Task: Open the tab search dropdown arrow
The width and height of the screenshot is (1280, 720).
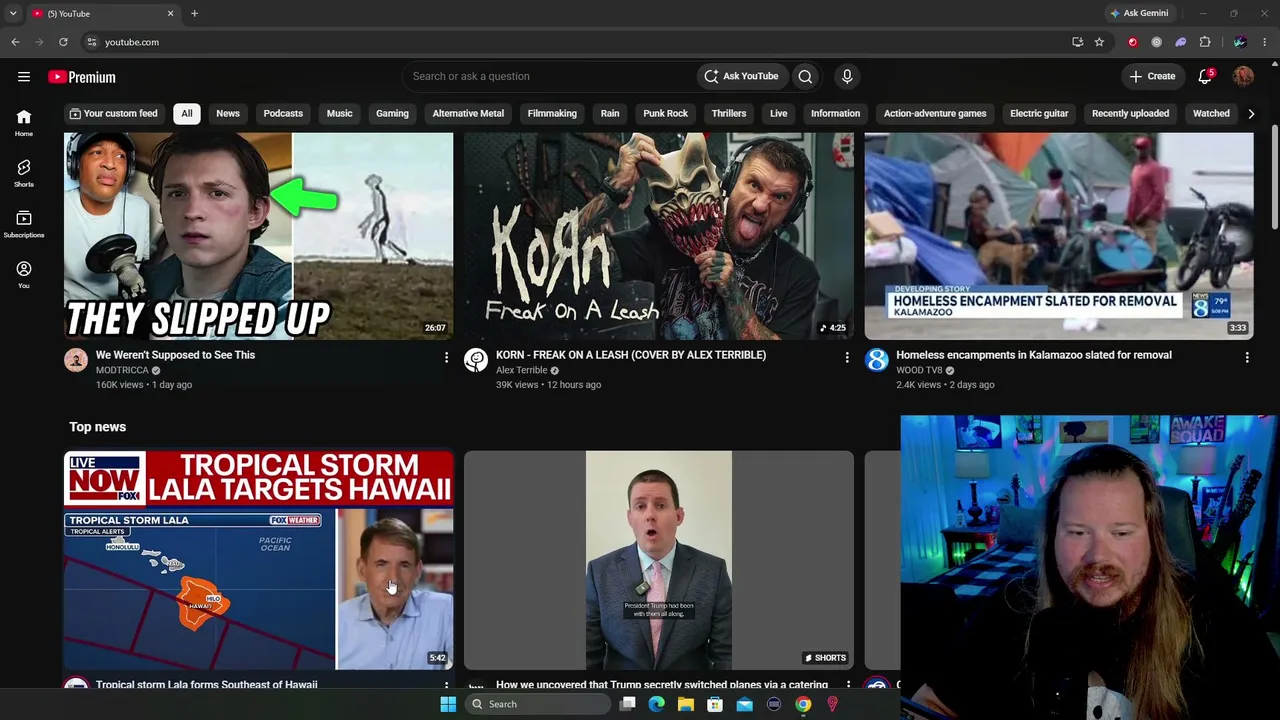Action: click(13, 13)
